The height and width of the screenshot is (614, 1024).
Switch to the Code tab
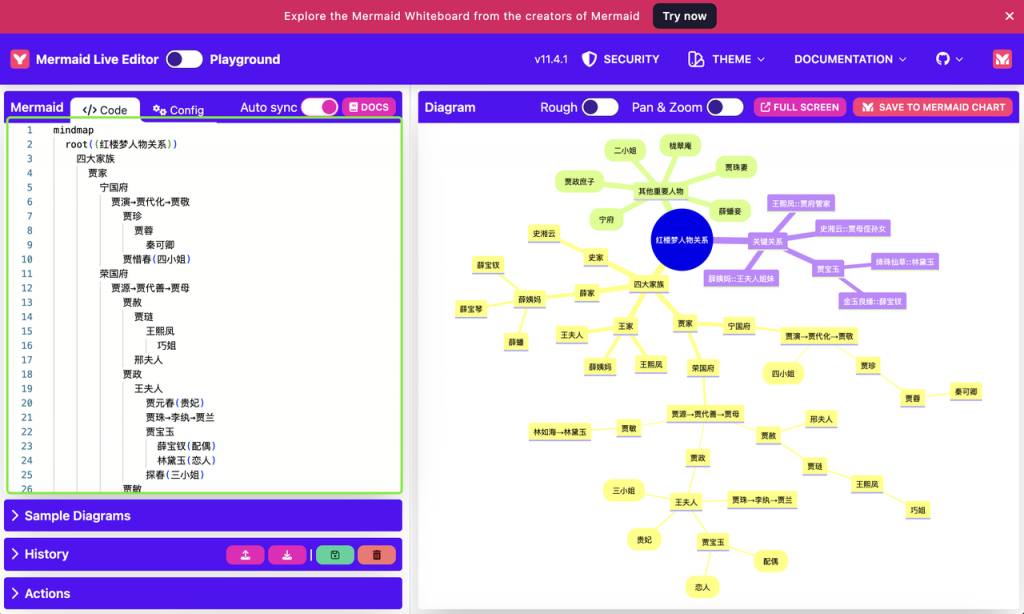105,110
